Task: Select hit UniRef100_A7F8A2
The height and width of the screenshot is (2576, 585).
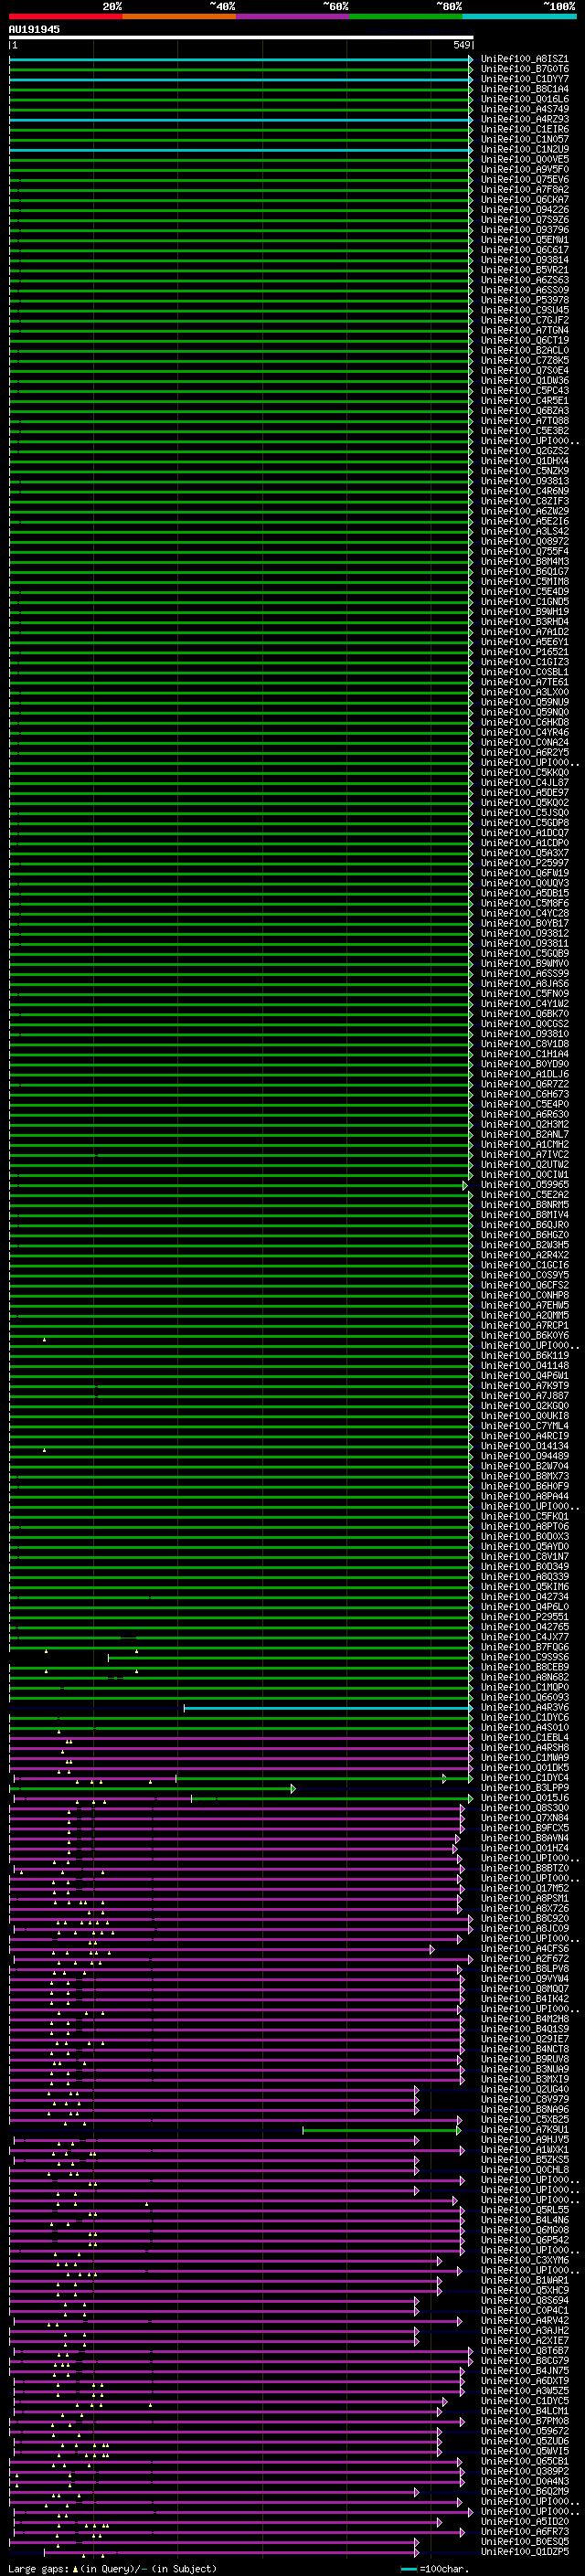Action: coord(524,190)
